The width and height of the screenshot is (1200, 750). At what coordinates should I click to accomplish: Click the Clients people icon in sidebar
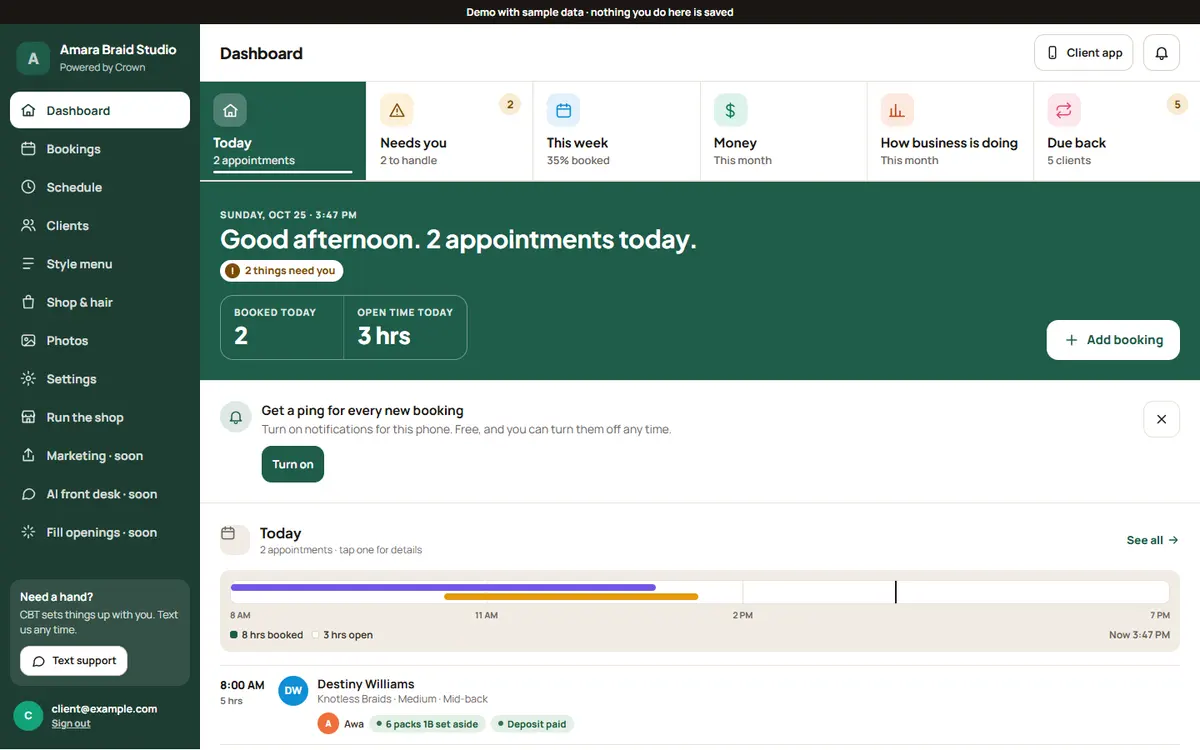(x=28, y=226)
